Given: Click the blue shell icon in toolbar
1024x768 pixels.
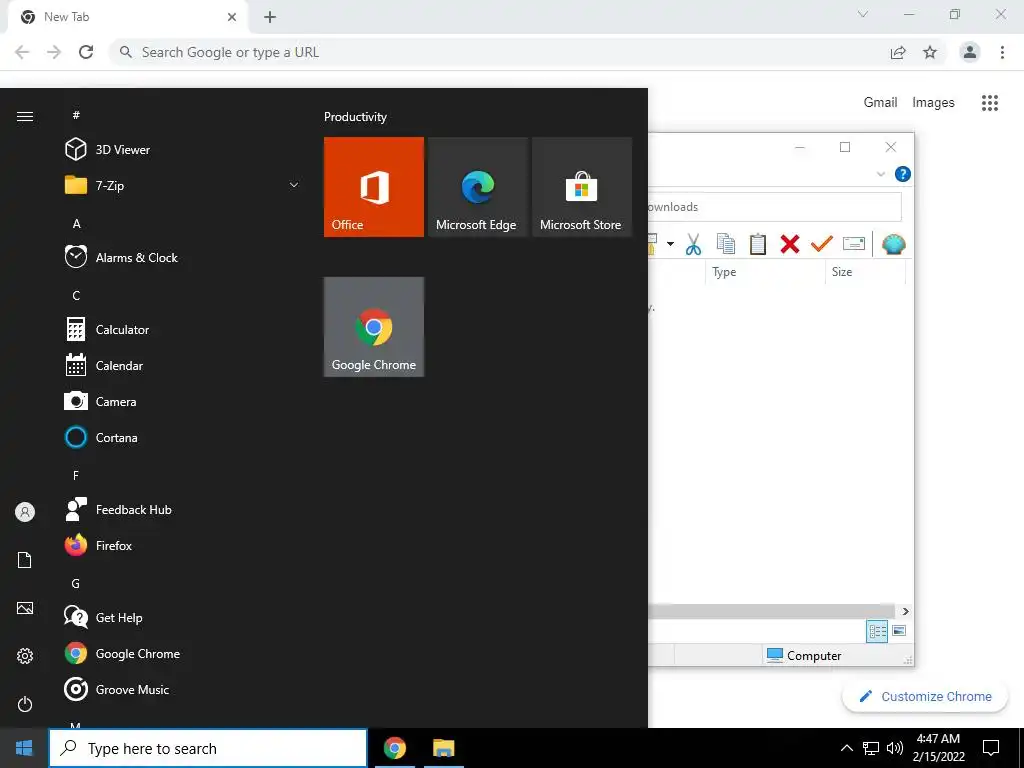Looking at the screenshot, I should 893,244.
